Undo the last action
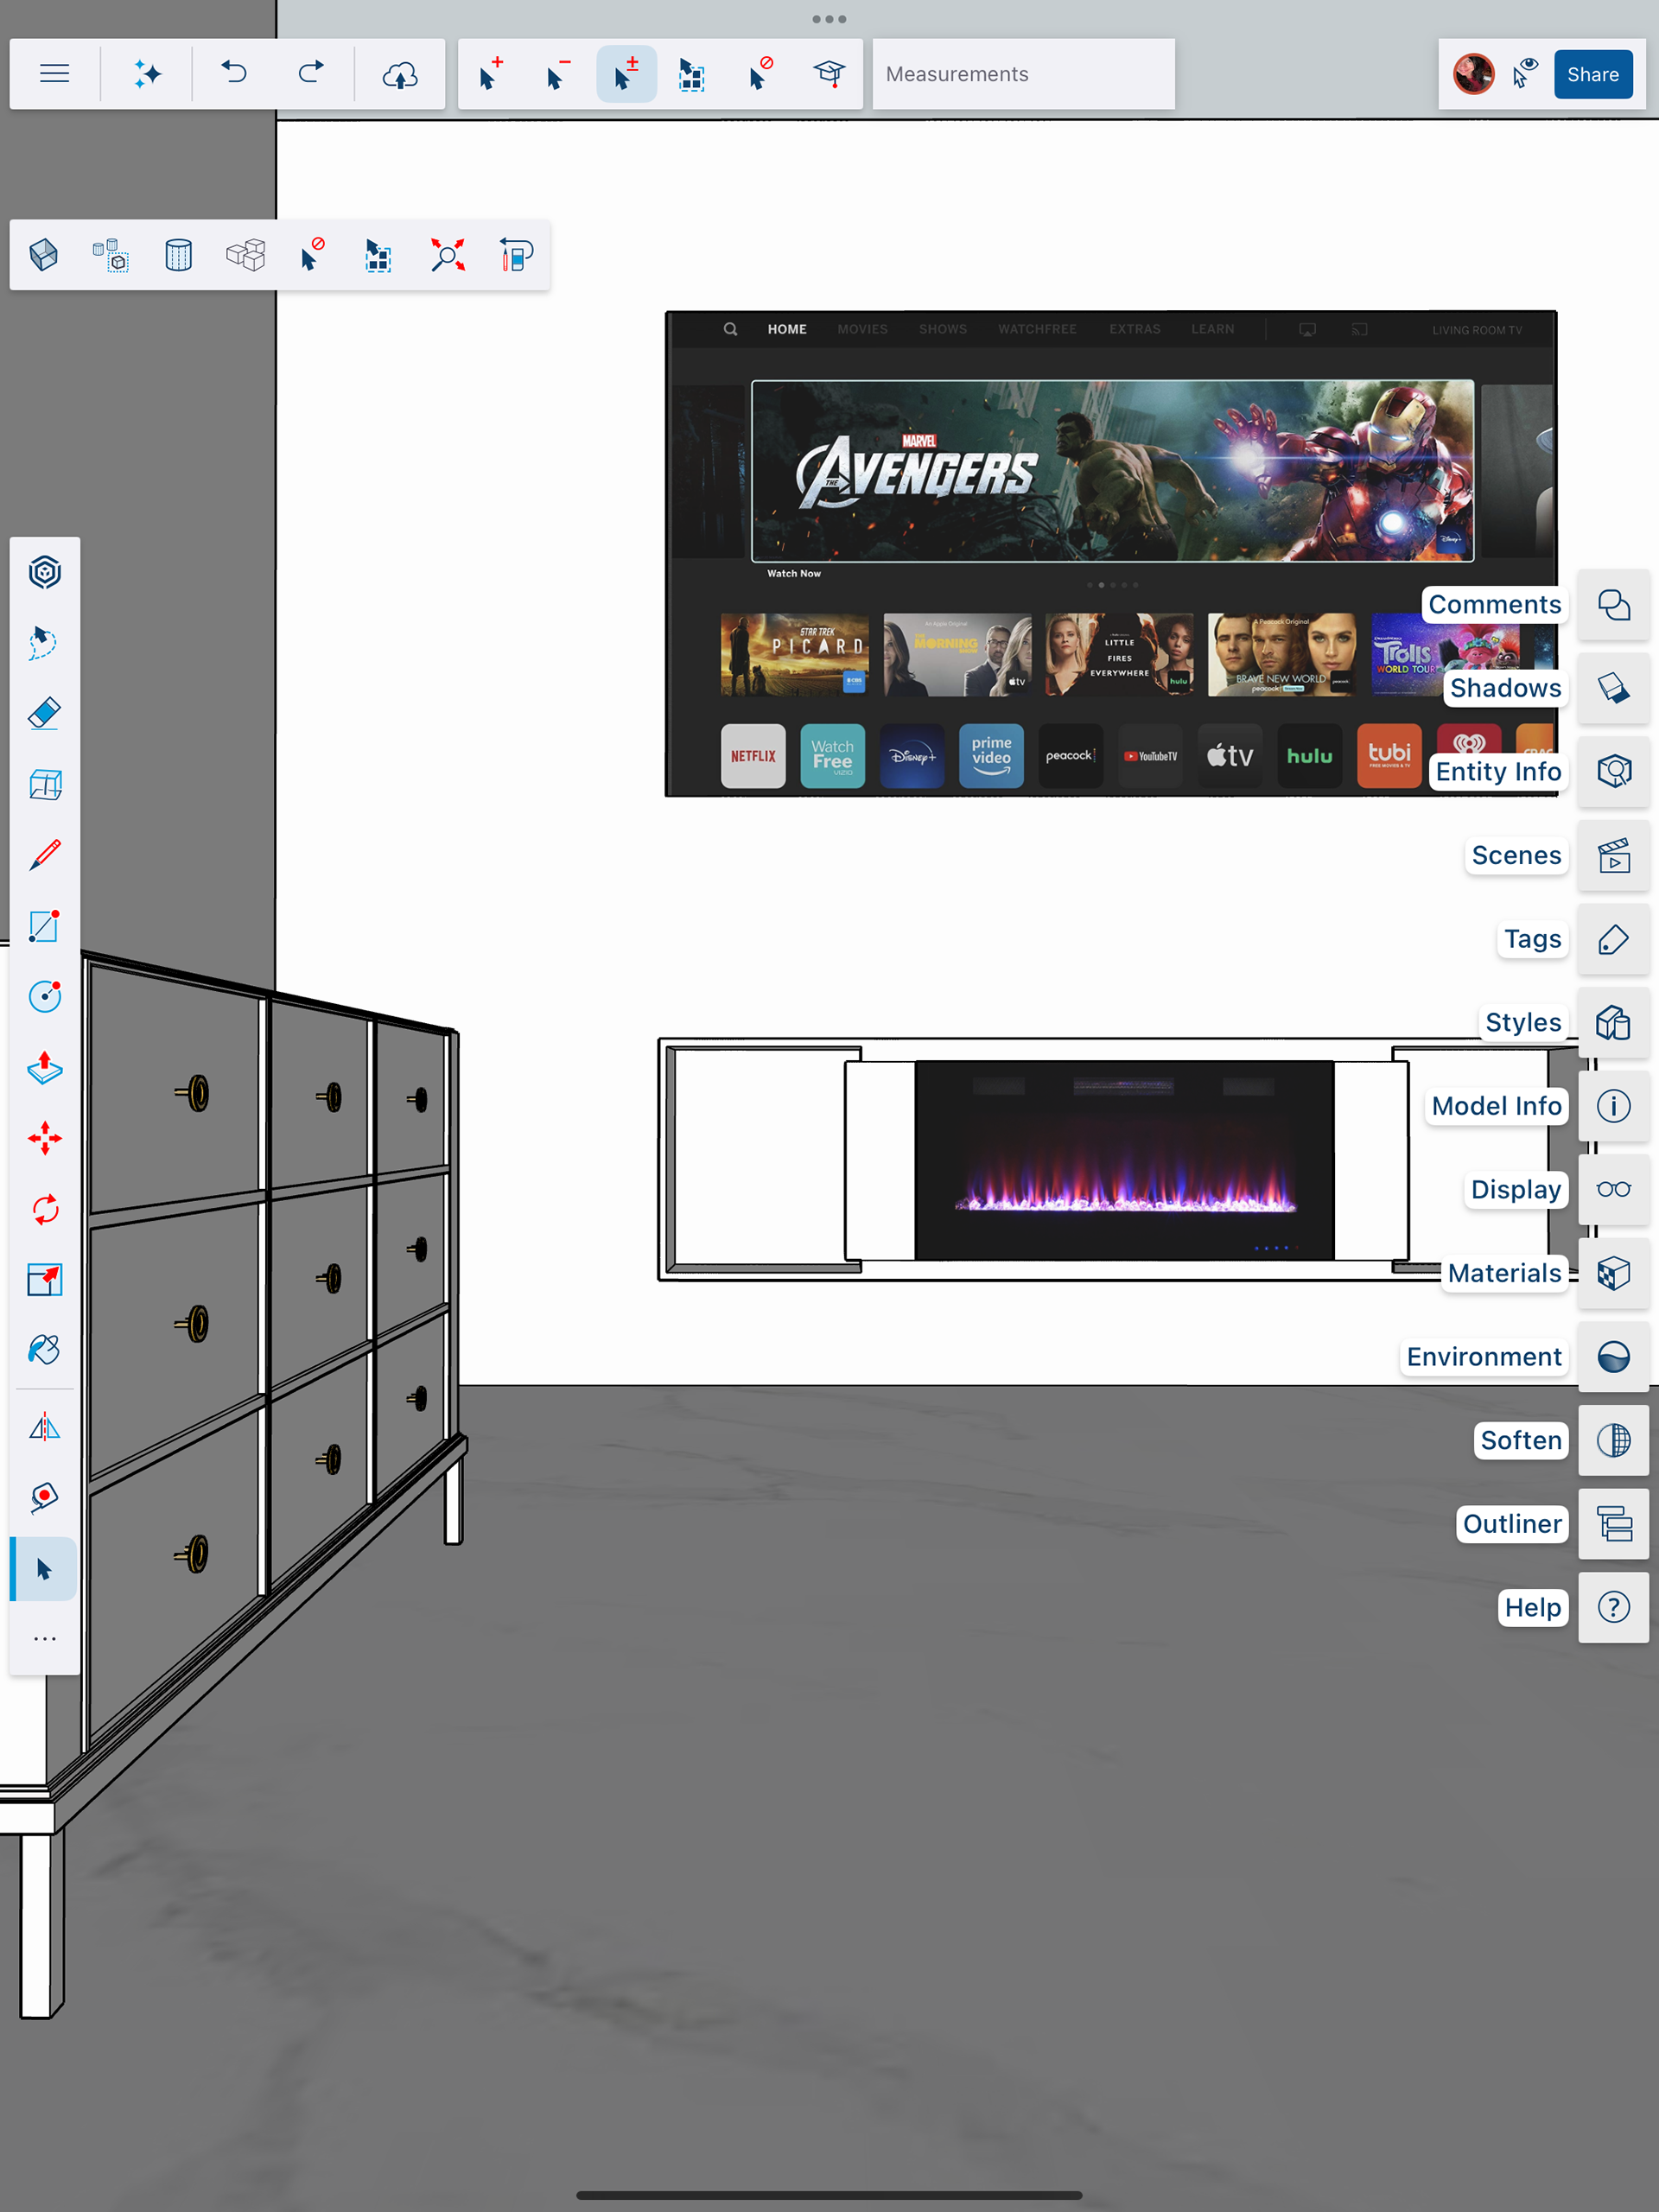The width and height of the screenshot is (1659, 2212). coord(235,74)
